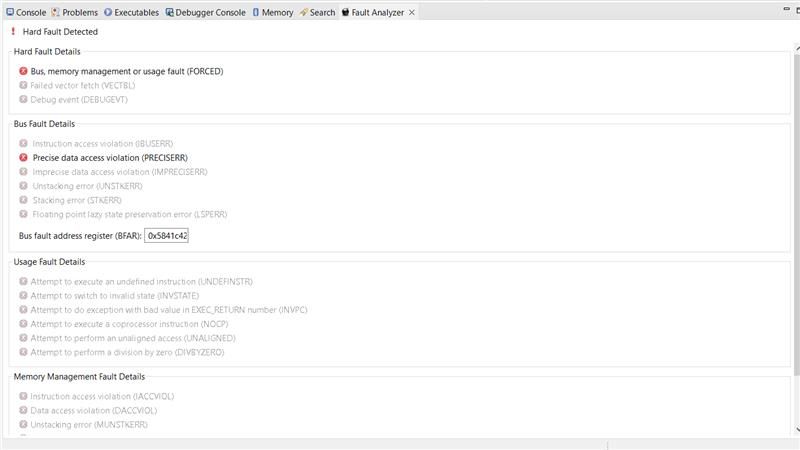This screenshot has width=800, height=450.
Task: Click 'Attempt to execute an undefined instruction' text
Action: click(x=113, y=282)
